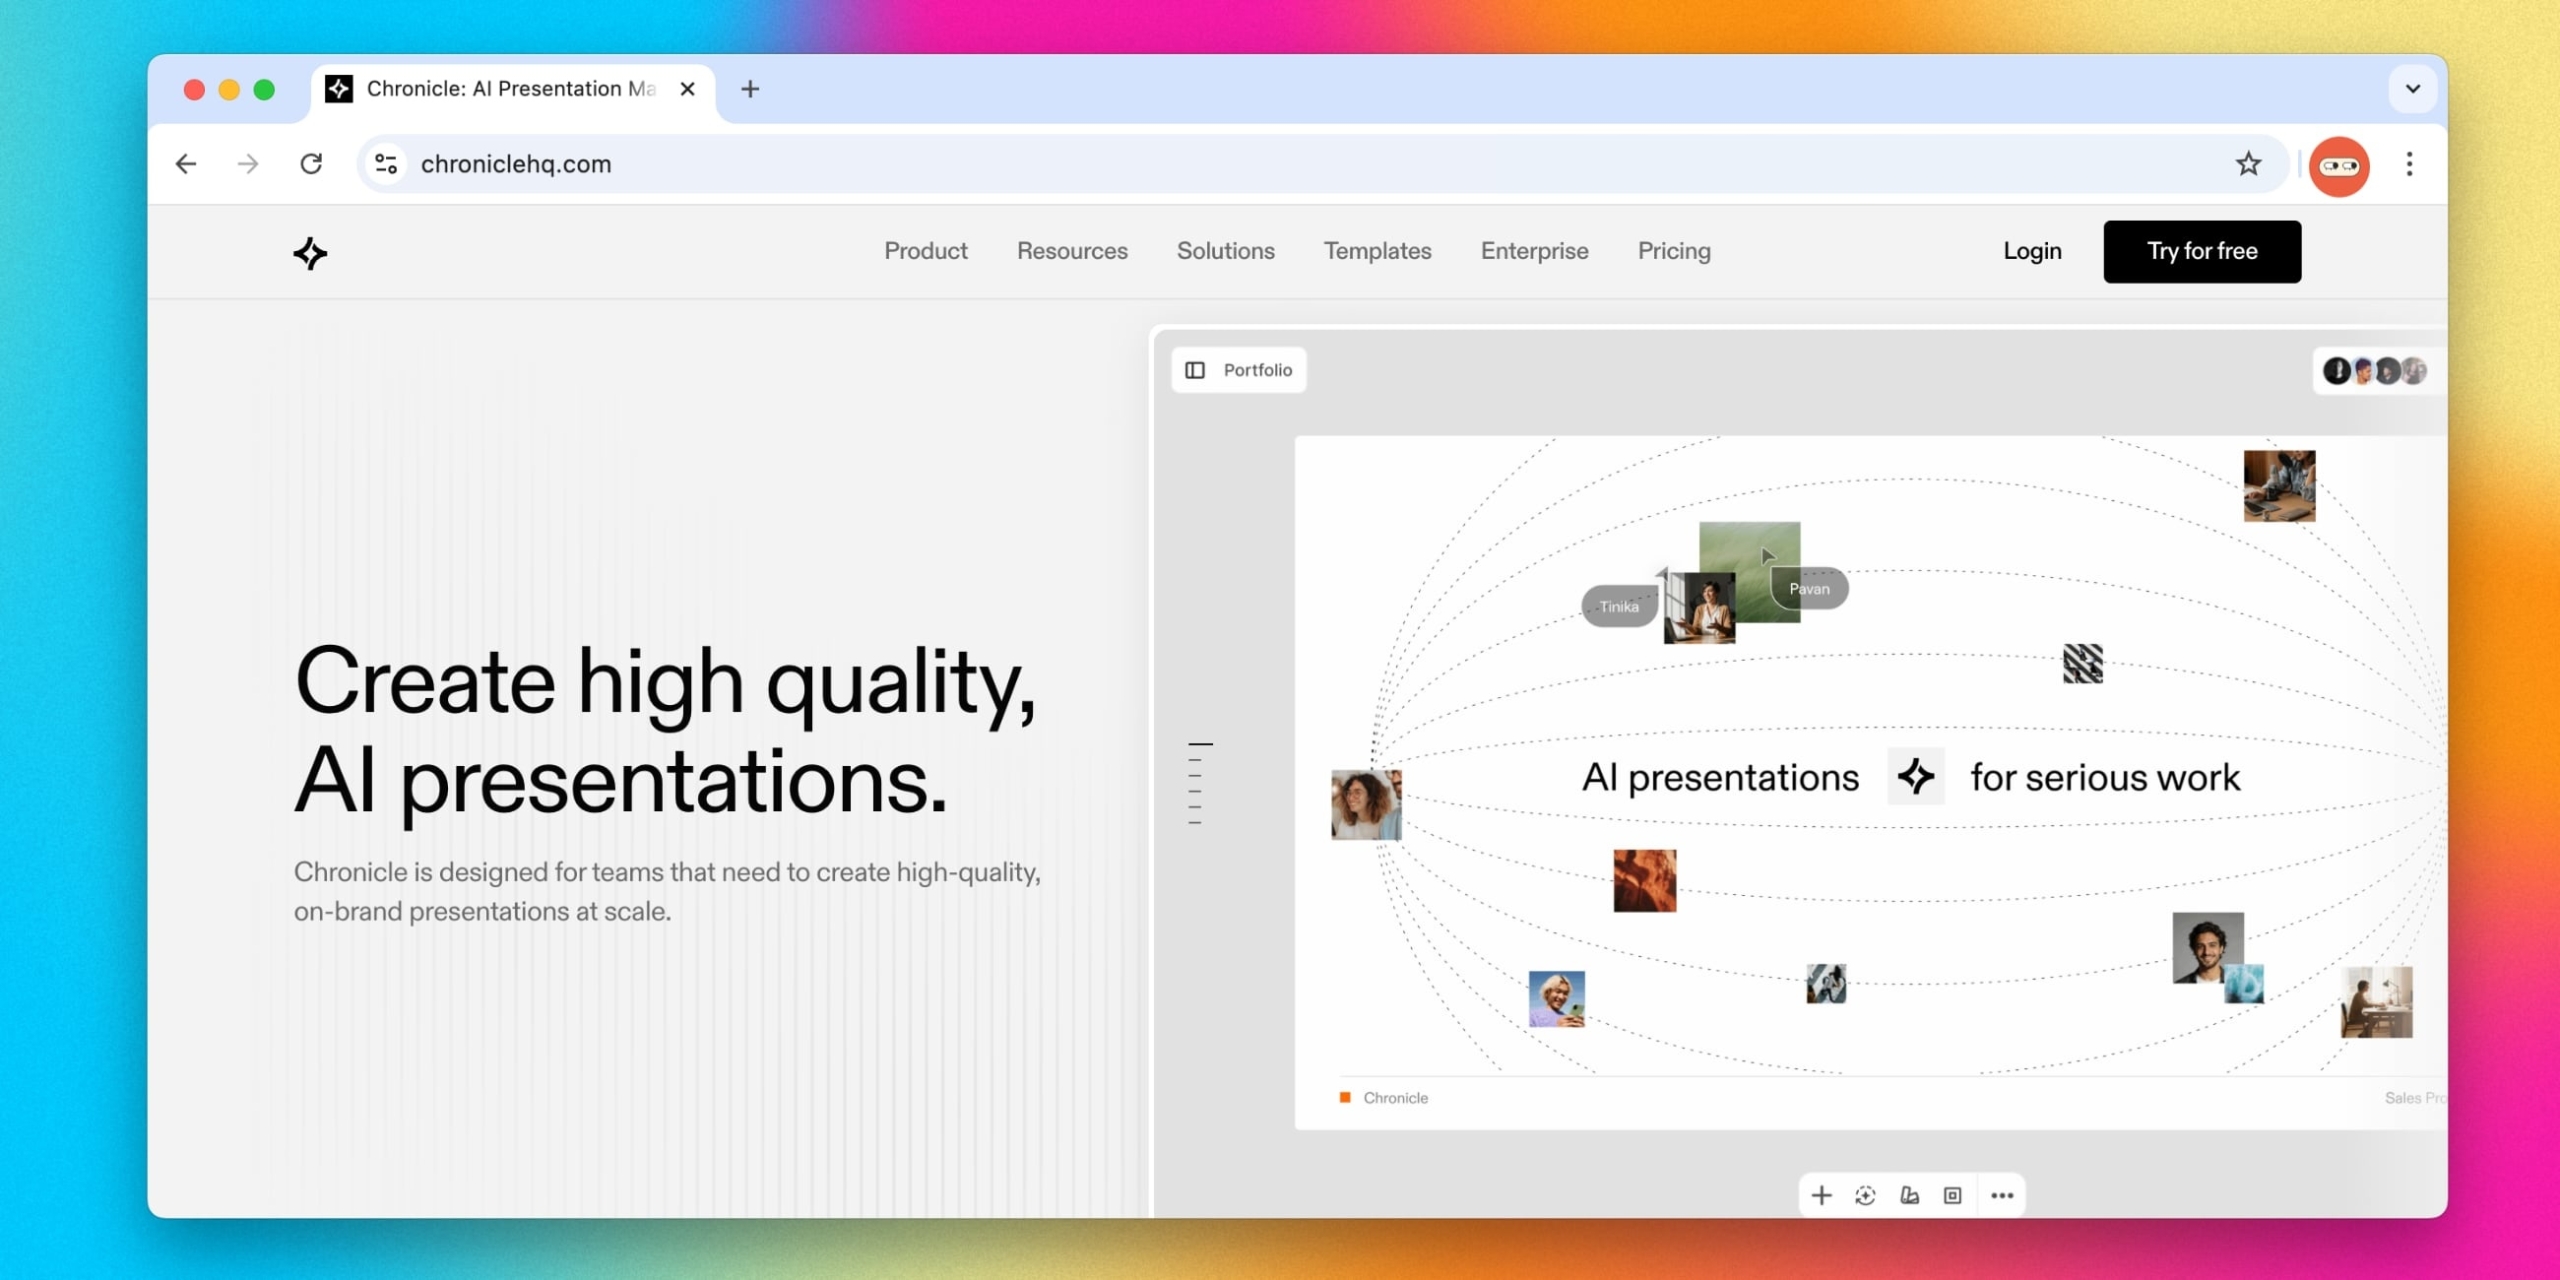This screenshot has width=2560, height=1280.
Task: Click the Try for free button
Action: click(2201, 251)
